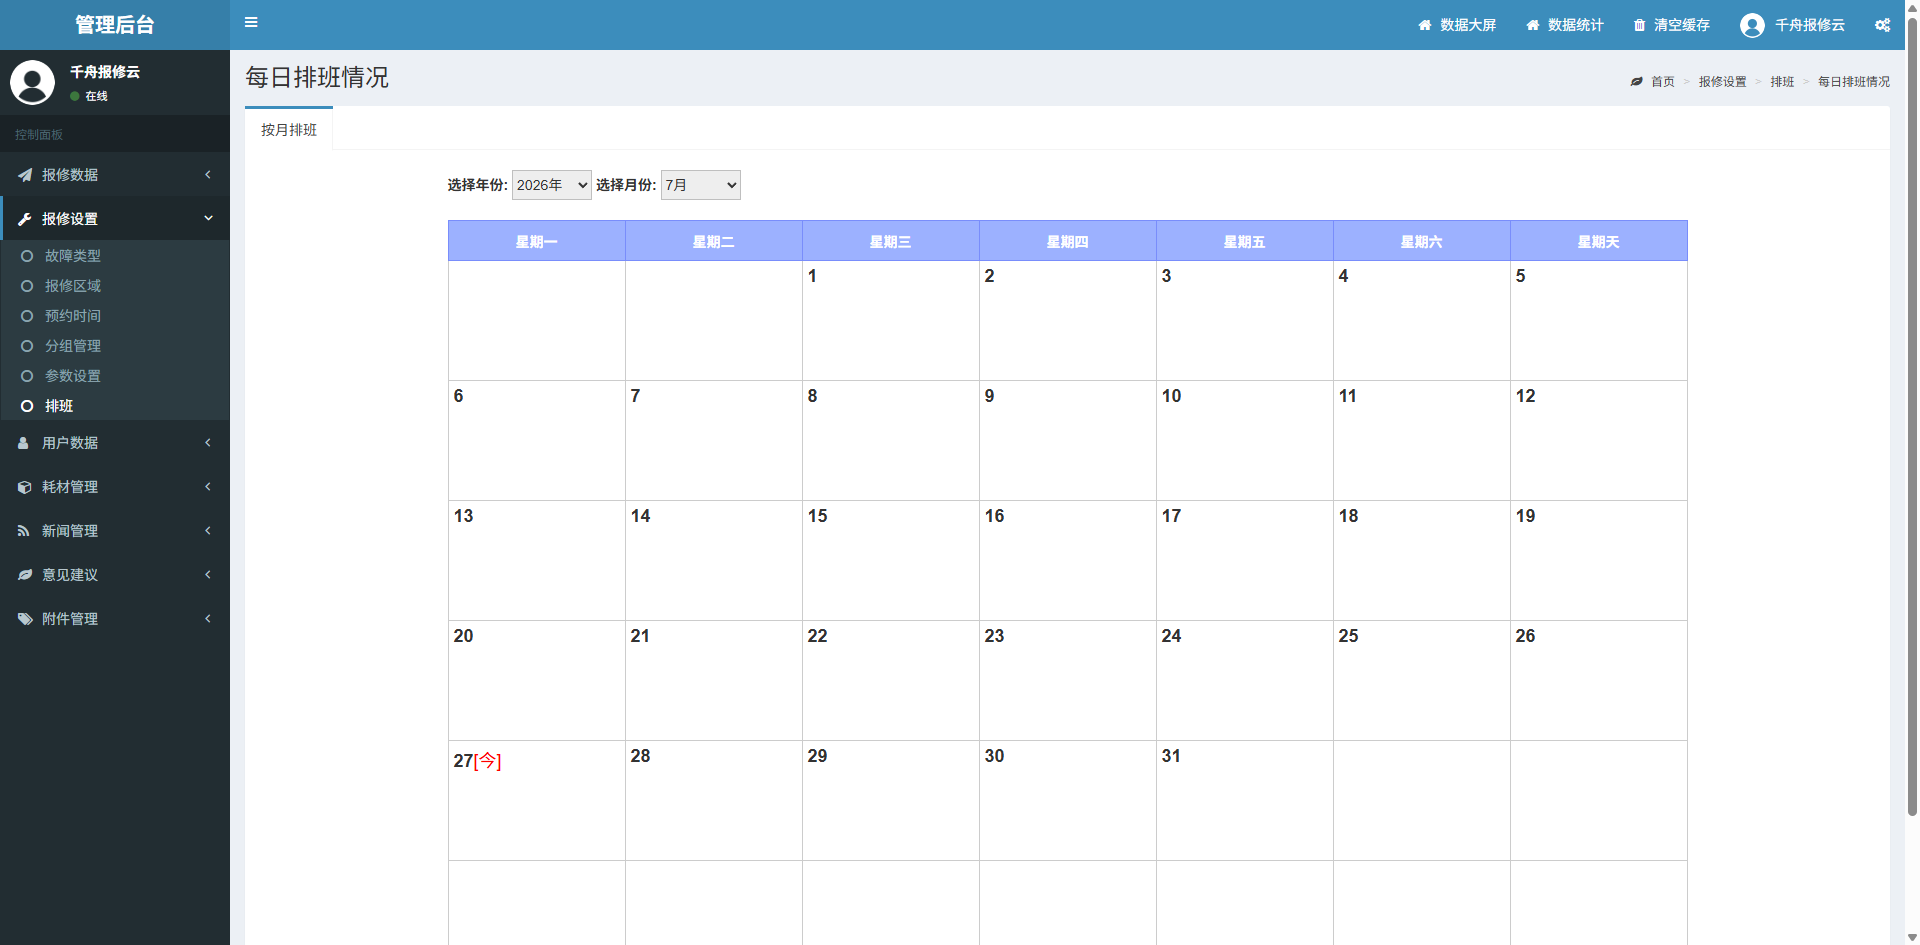Click the trash icon for 清空缓存

tap(1639, 25)
